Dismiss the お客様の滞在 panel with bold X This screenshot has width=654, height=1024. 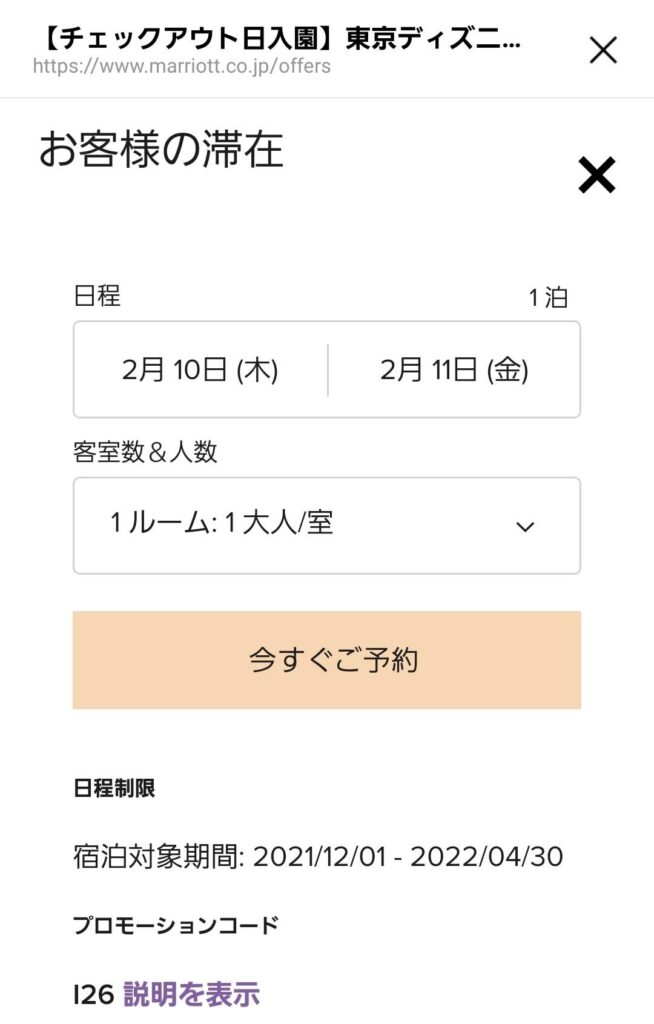[x=597, y=175]
